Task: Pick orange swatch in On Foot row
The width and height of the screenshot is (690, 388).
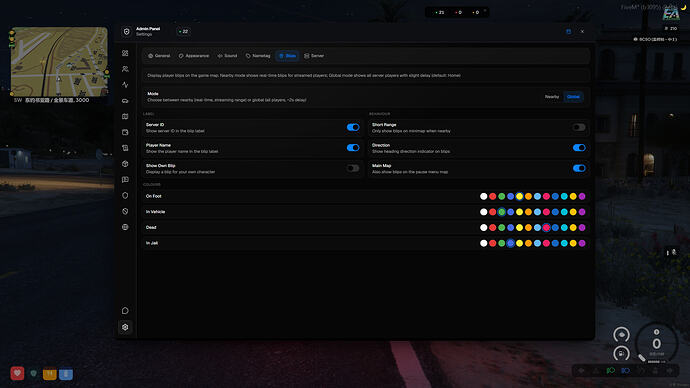Action: click(x=528, y=197)
